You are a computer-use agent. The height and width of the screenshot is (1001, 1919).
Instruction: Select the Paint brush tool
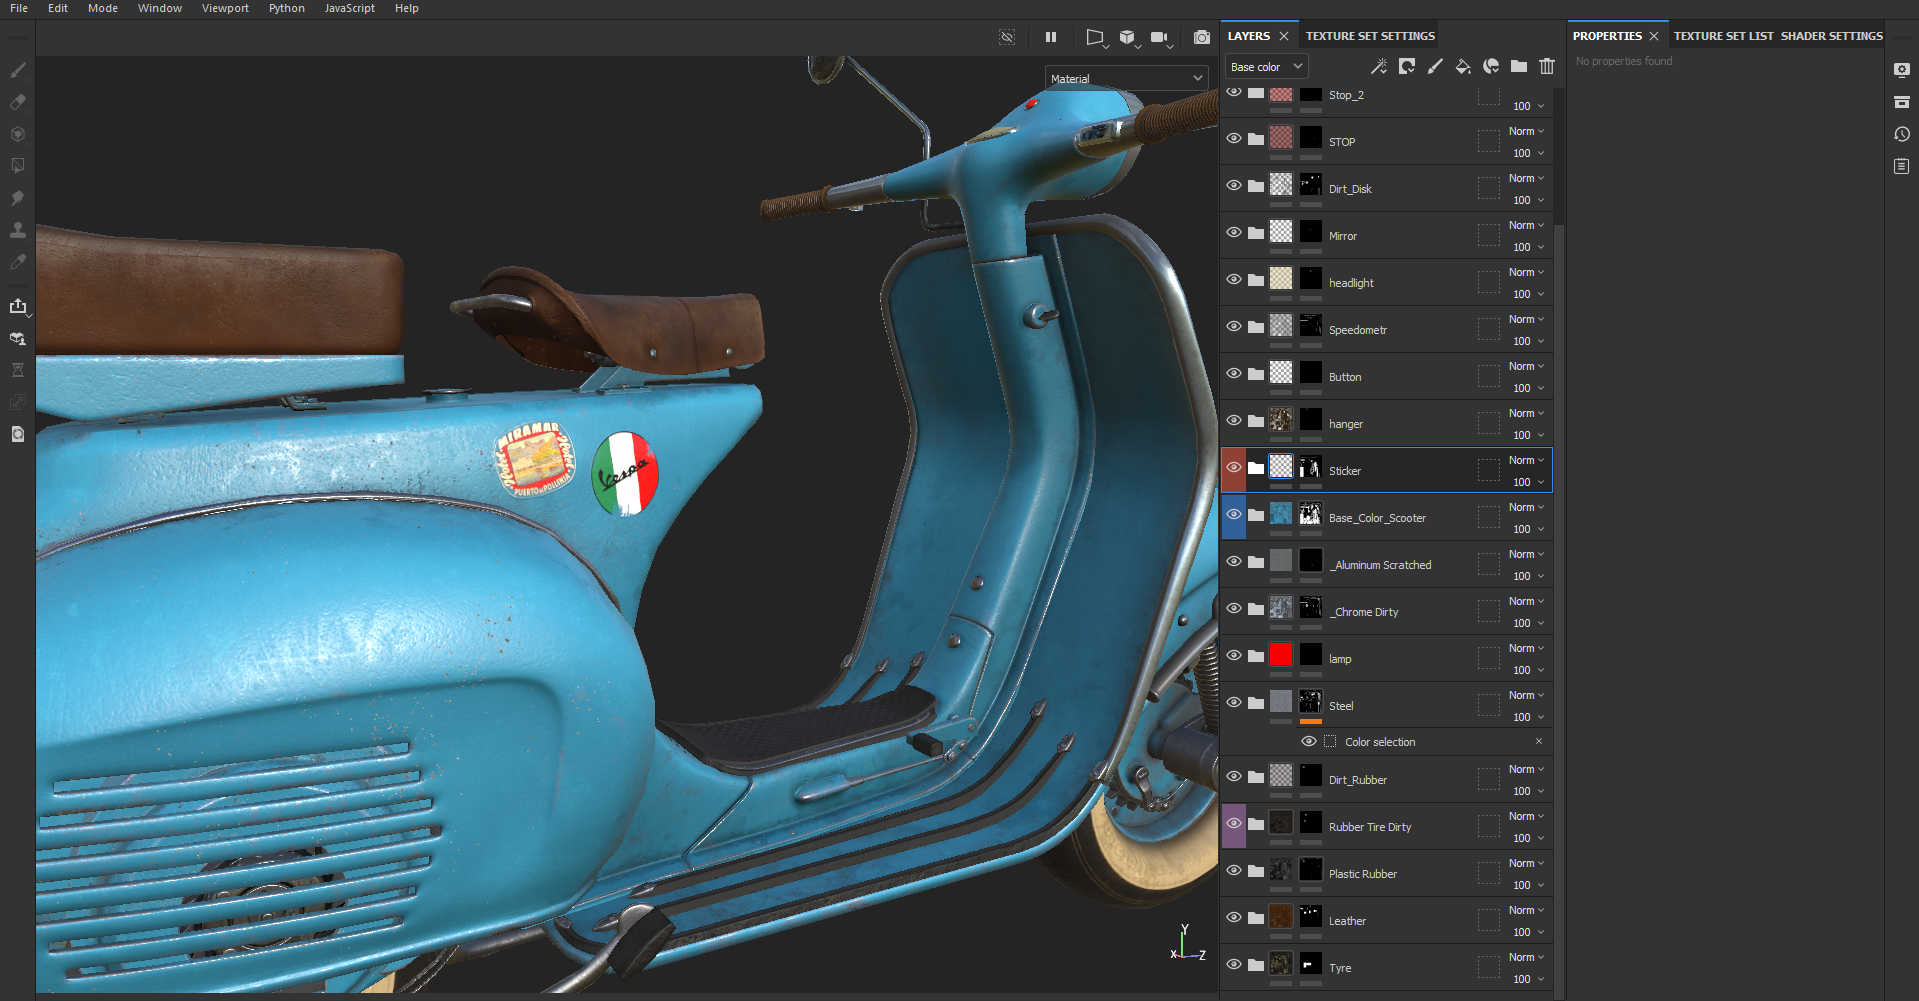click(18, 70)
